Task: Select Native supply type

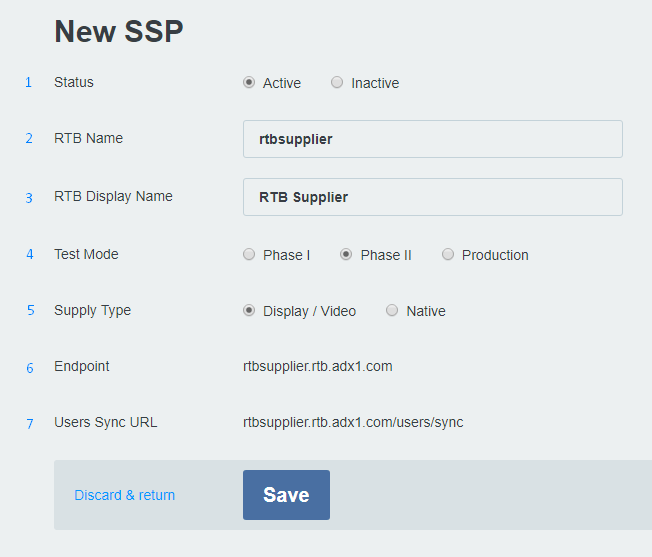Action: pos(392,311)
